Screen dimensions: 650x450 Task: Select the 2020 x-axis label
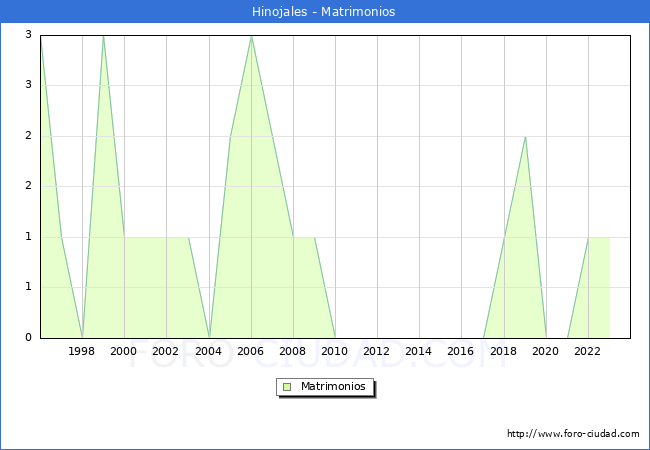(x=545, y=351)
